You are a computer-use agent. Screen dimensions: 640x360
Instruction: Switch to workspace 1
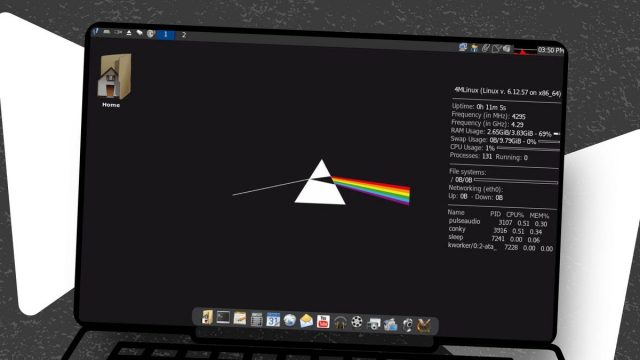coord(165,34)
